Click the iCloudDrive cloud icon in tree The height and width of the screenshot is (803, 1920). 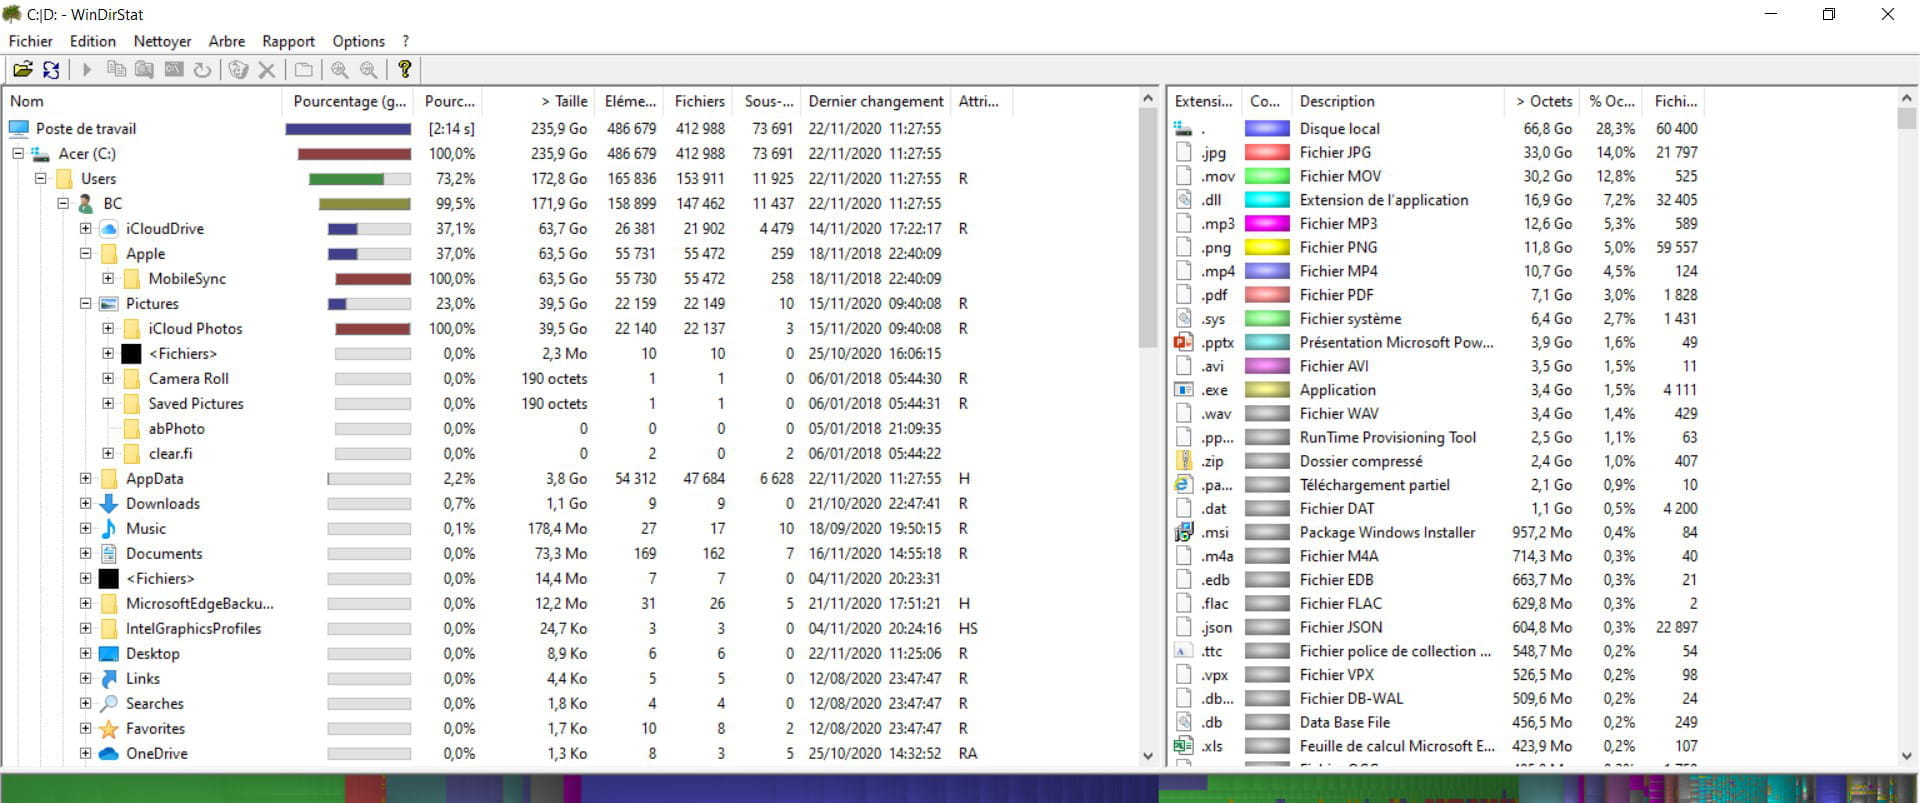(109, 228)
